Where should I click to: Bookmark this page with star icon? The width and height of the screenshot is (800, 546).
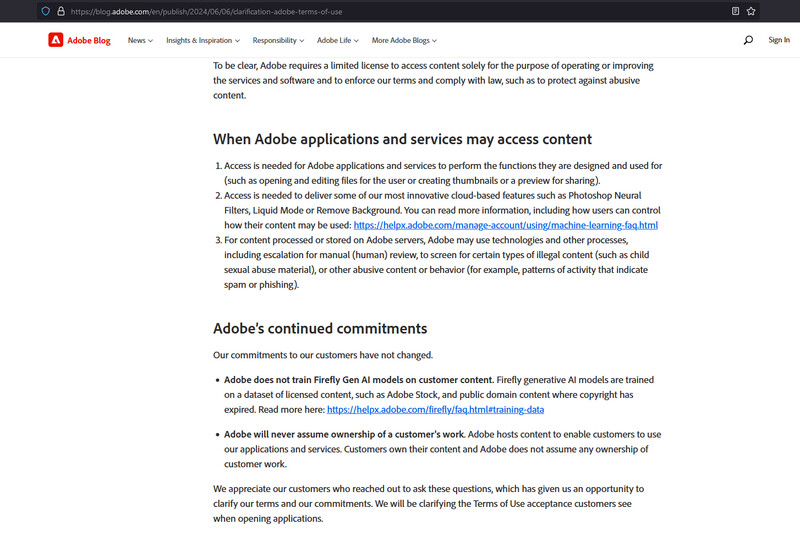751,11
